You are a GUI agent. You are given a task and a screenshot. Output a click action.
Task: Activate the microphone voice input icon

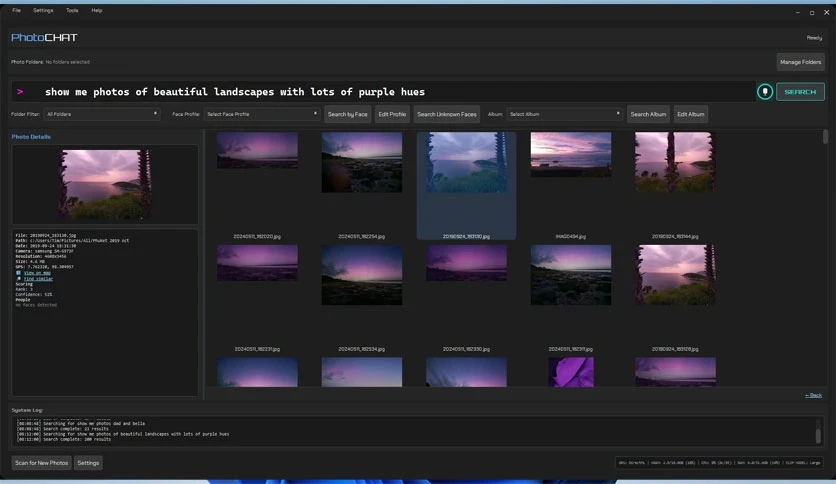[765, 92]
